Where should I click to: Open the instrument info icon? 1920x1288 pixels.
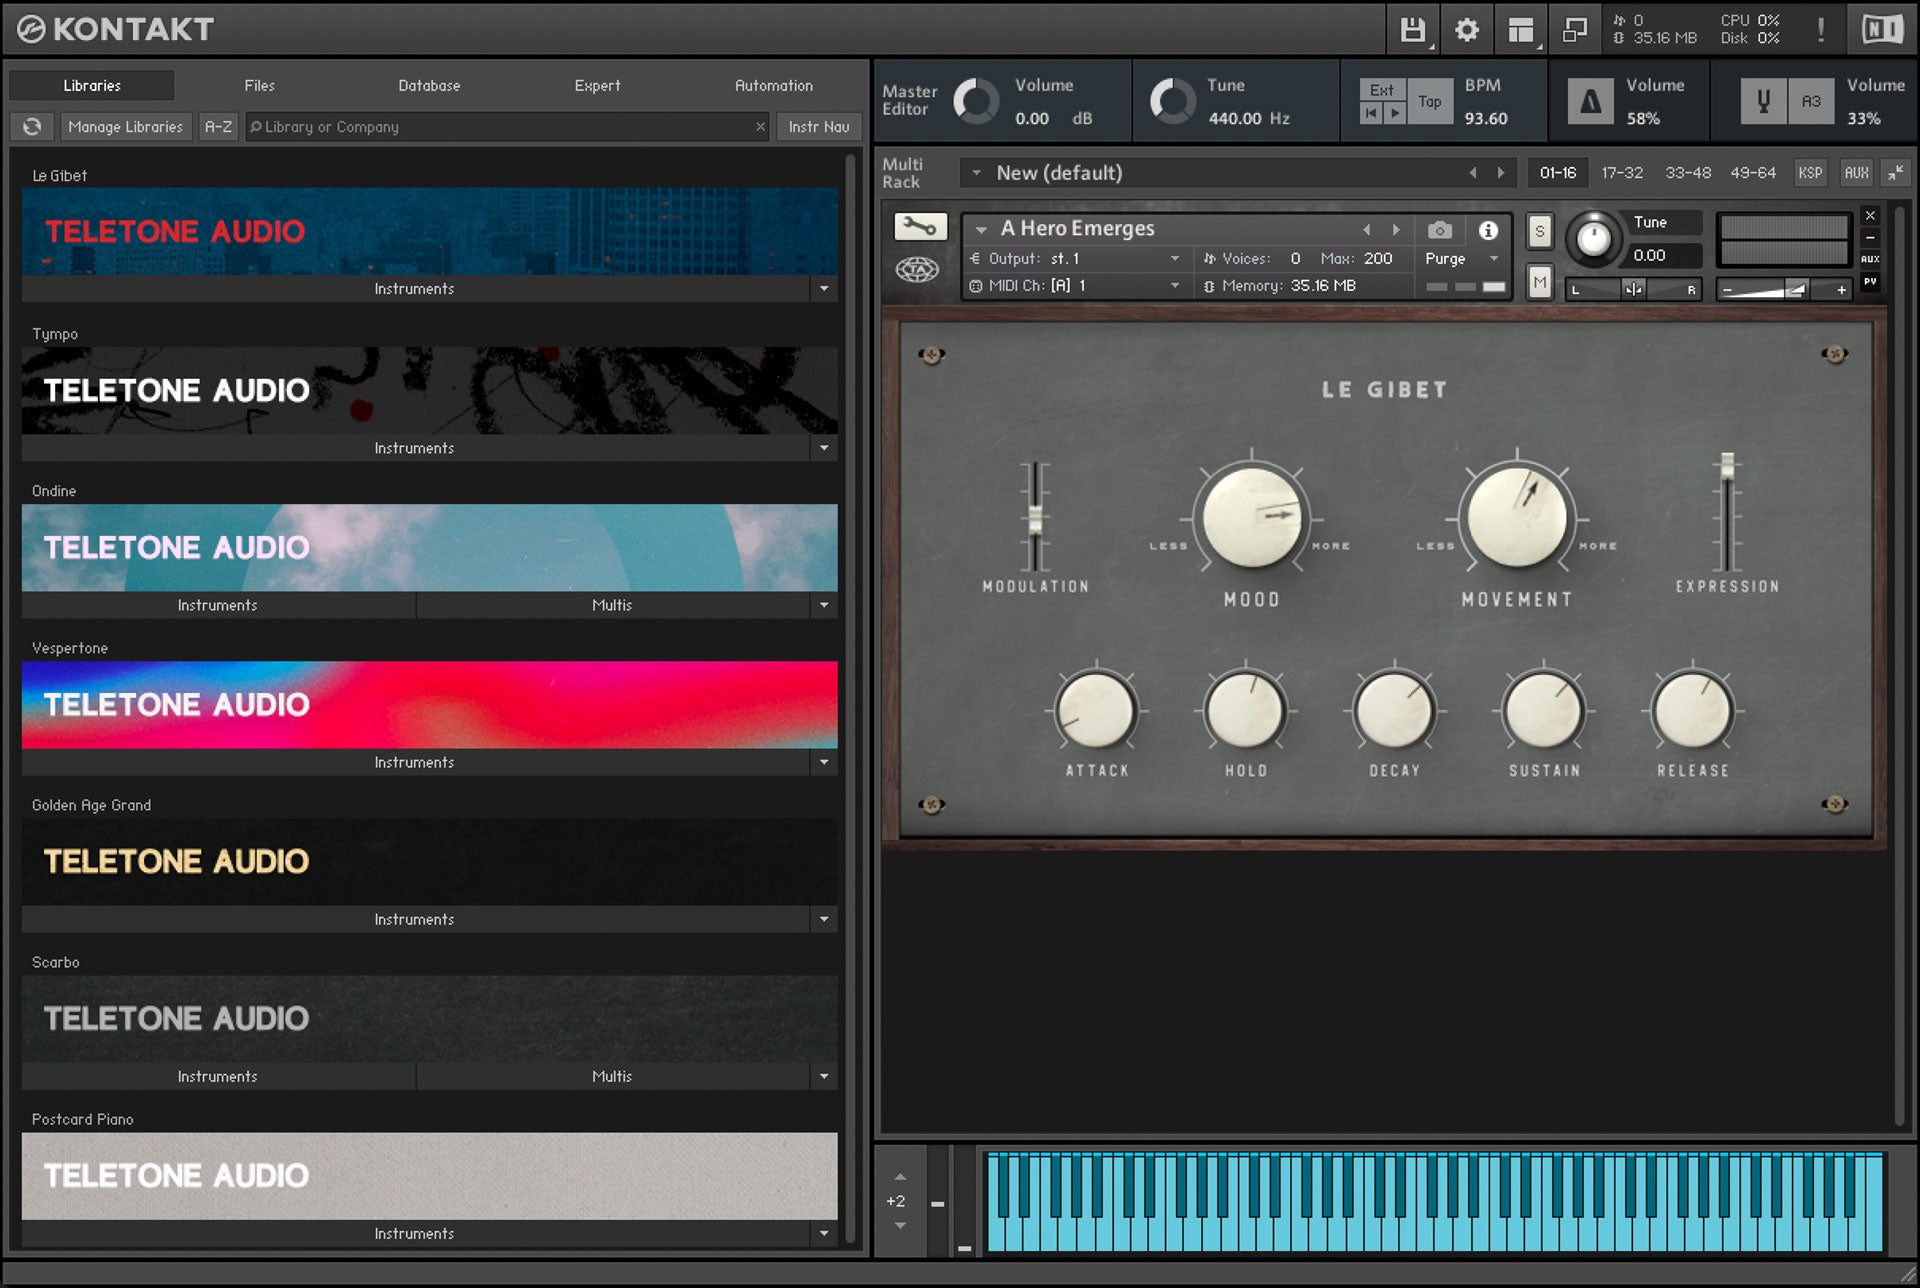[x=1488, y=230]
